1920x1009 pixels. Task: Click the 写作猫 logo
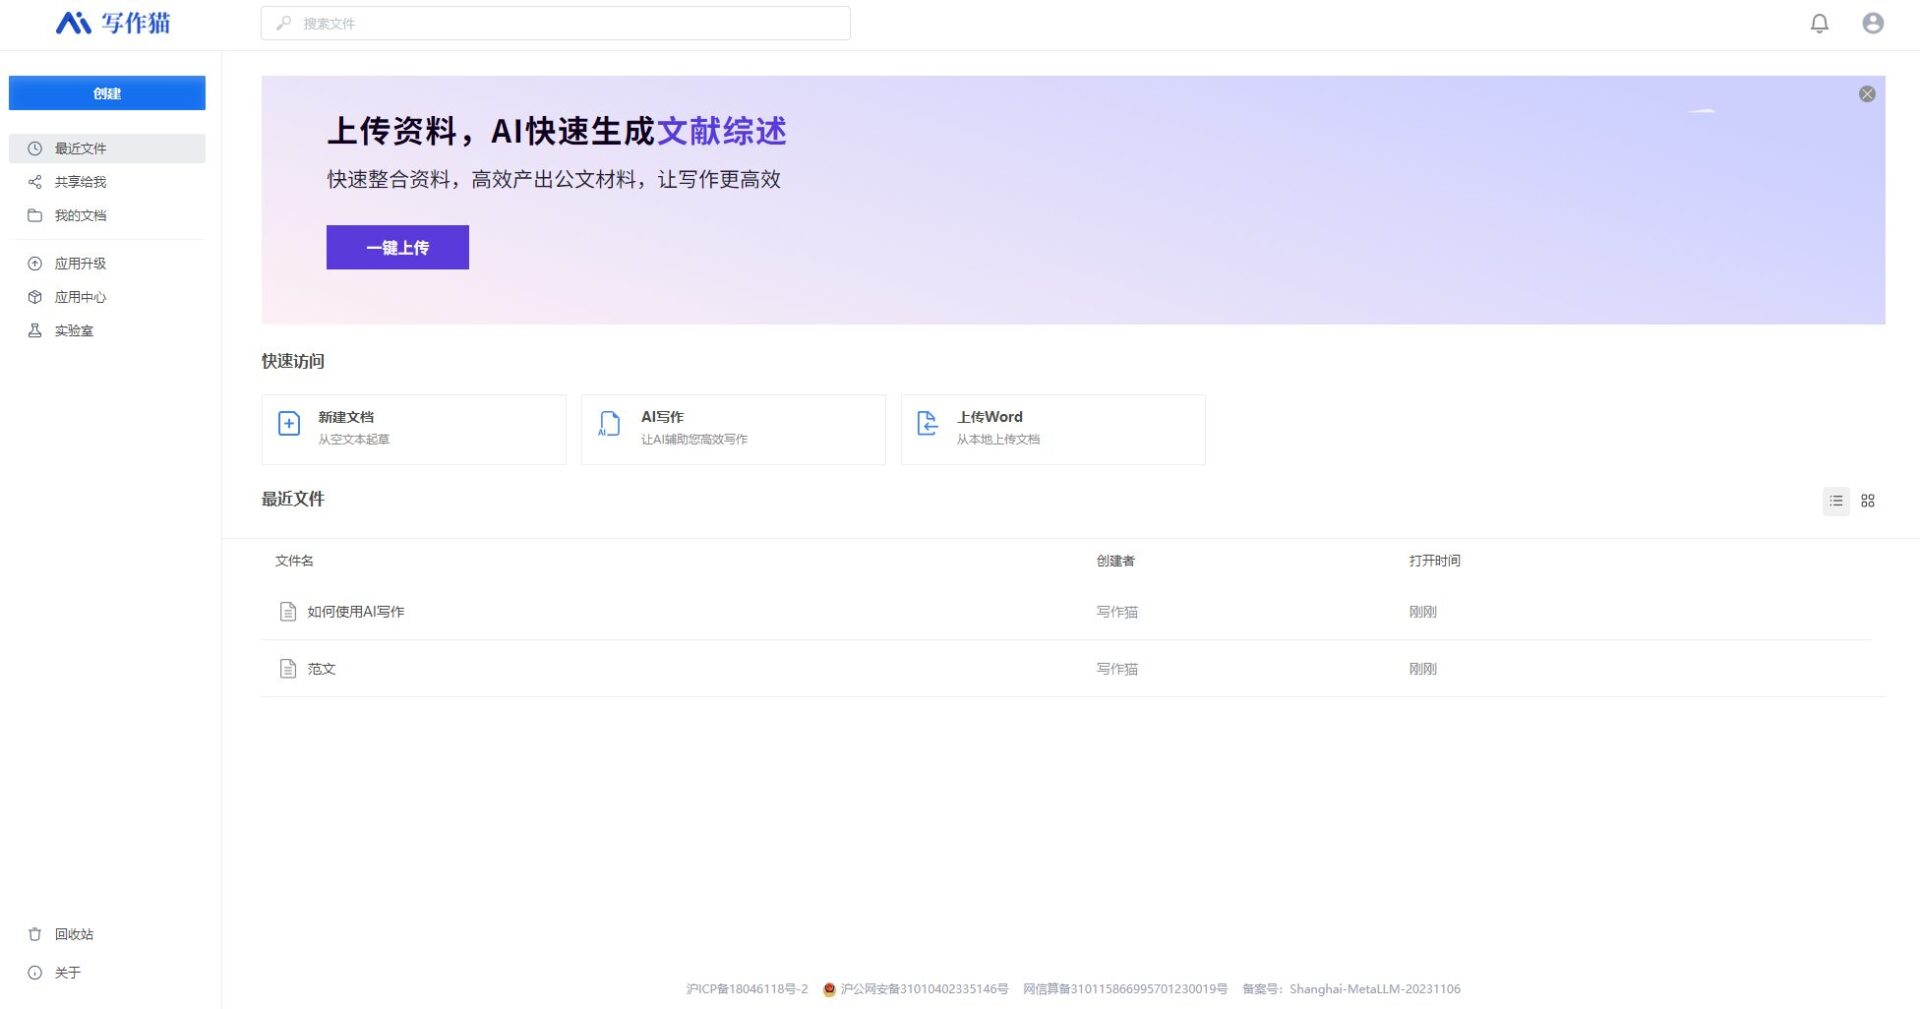[x=113, y=23]
